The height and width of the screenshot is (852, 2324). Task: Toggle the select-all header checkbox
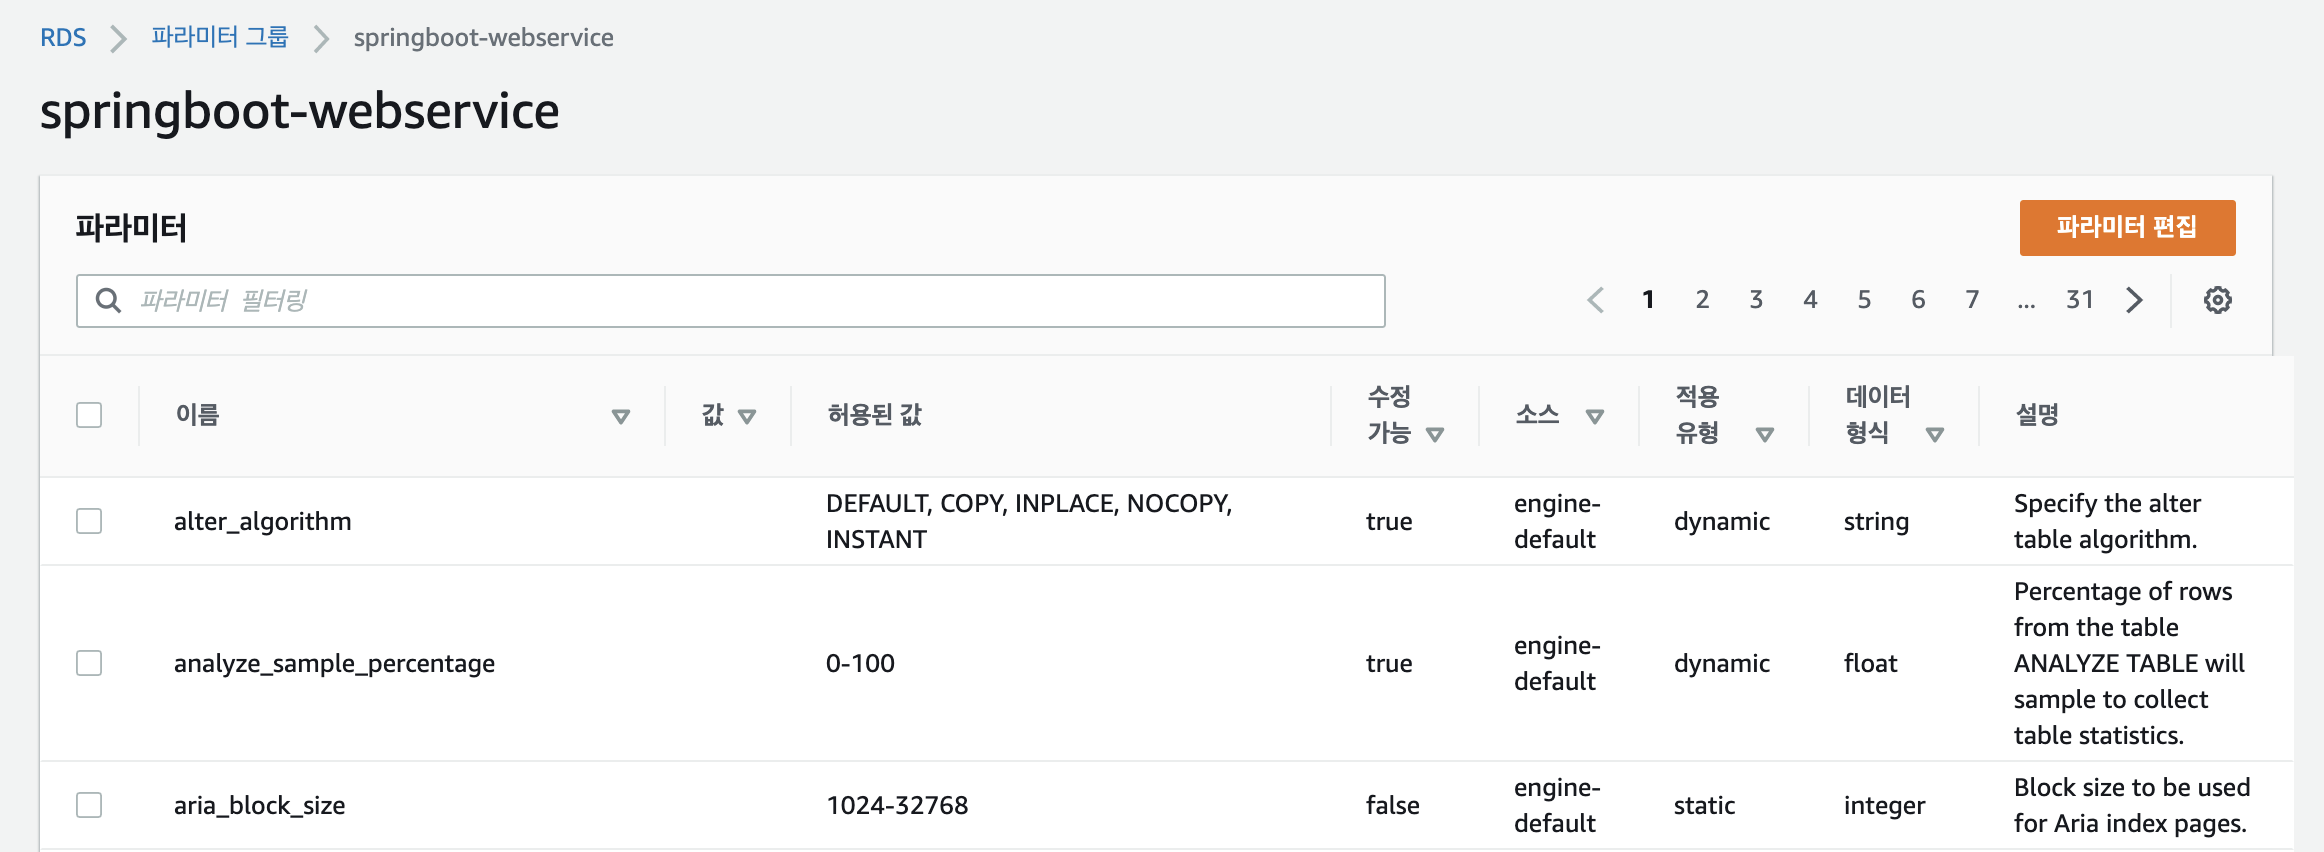[89, 415]
